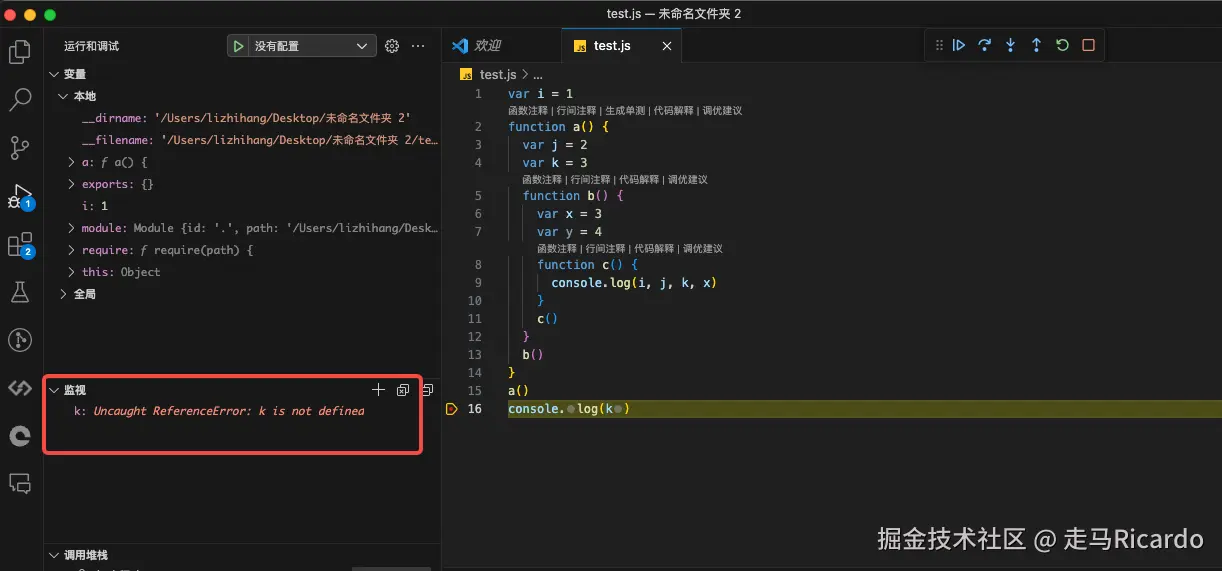Expand the this: Object variable

72,272
